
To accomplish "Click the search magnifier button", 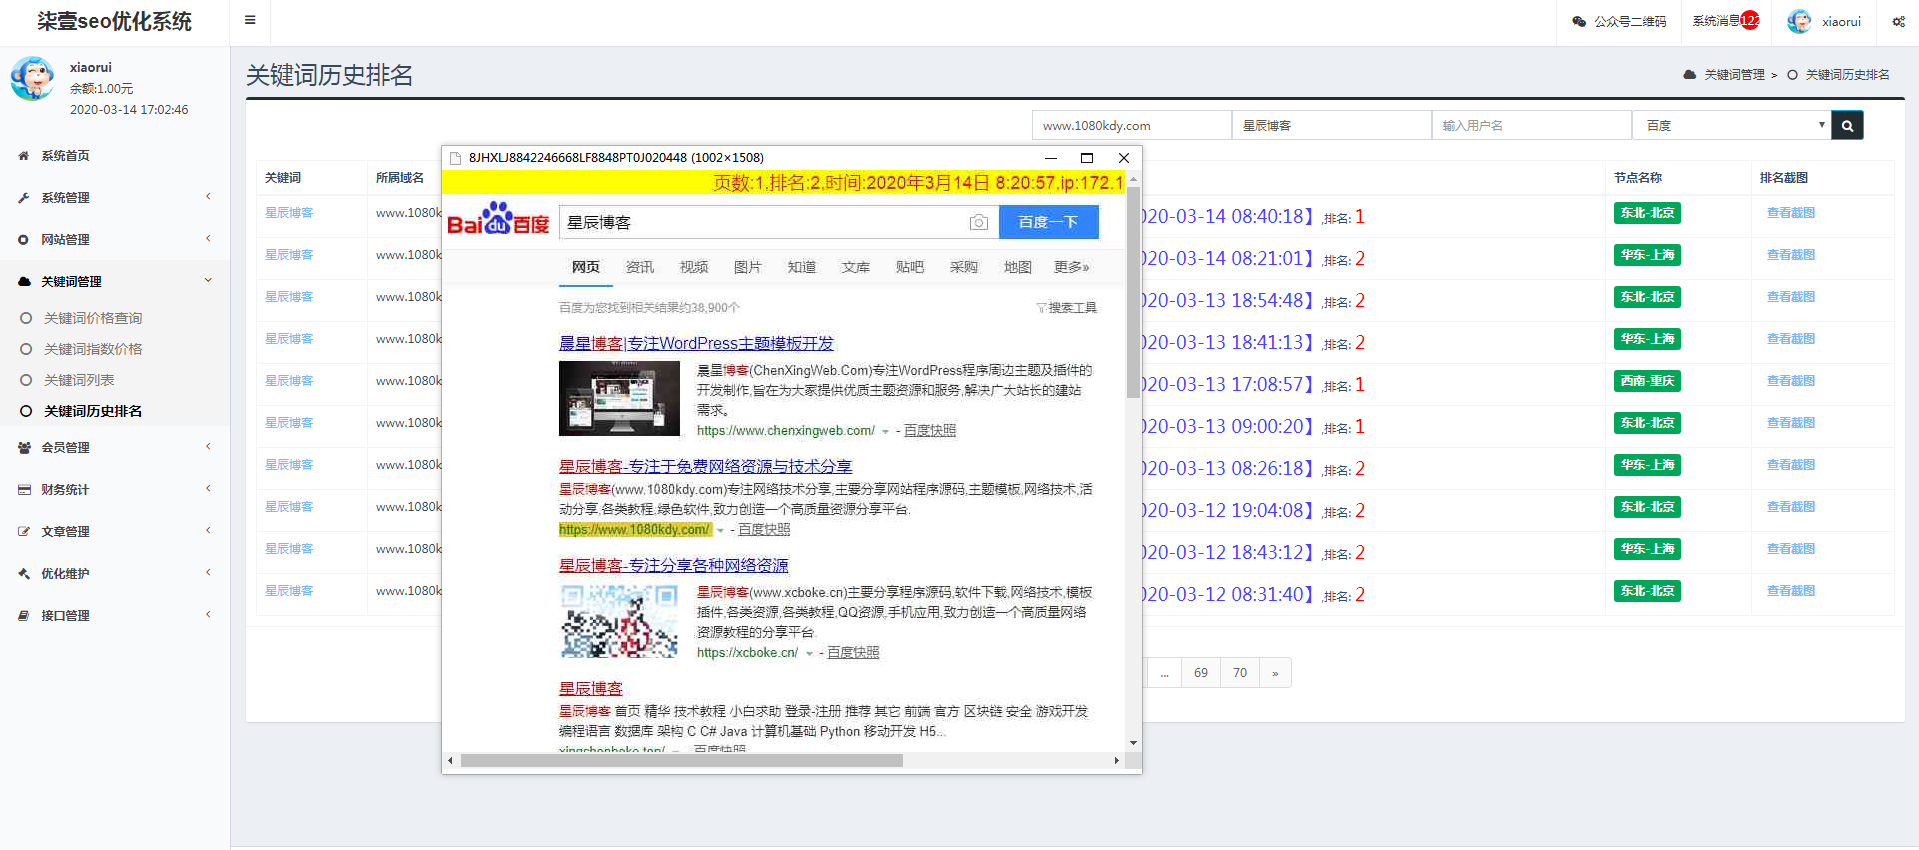I will 1847,126.
